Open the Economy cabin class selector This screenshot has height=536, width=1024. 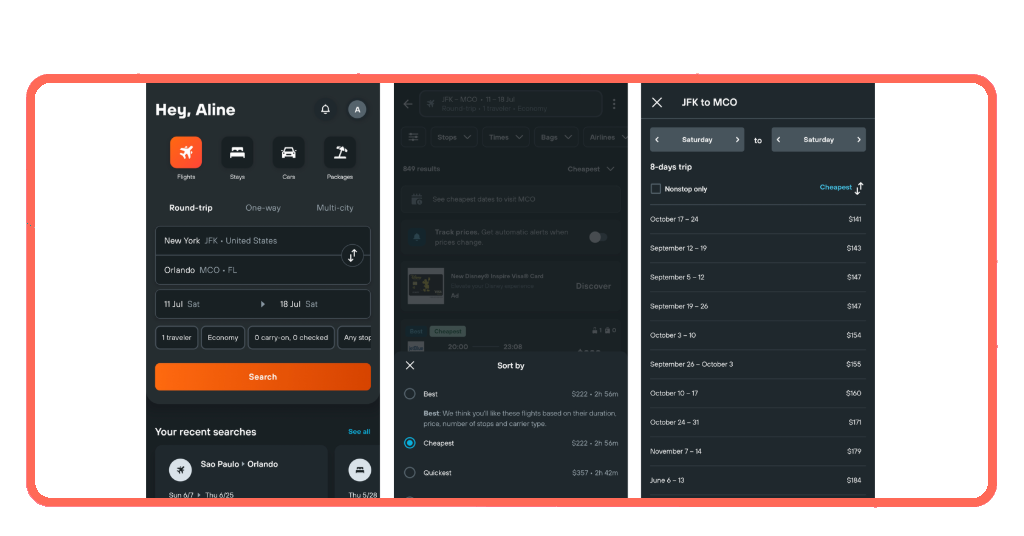tap(223, 338)
